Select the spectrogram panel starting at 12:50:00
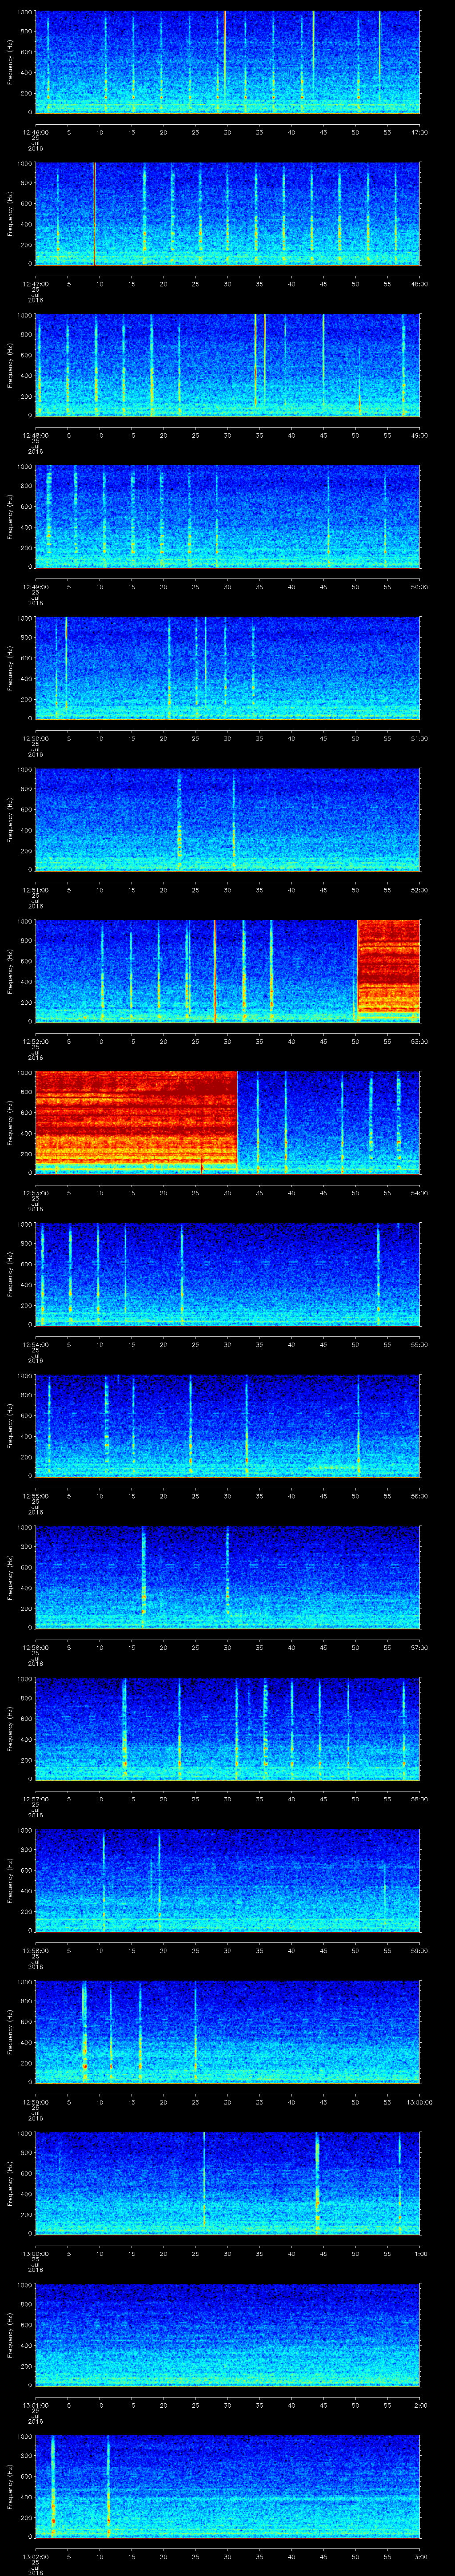This screenshot has width=455, height=2576. coord(228,669)
